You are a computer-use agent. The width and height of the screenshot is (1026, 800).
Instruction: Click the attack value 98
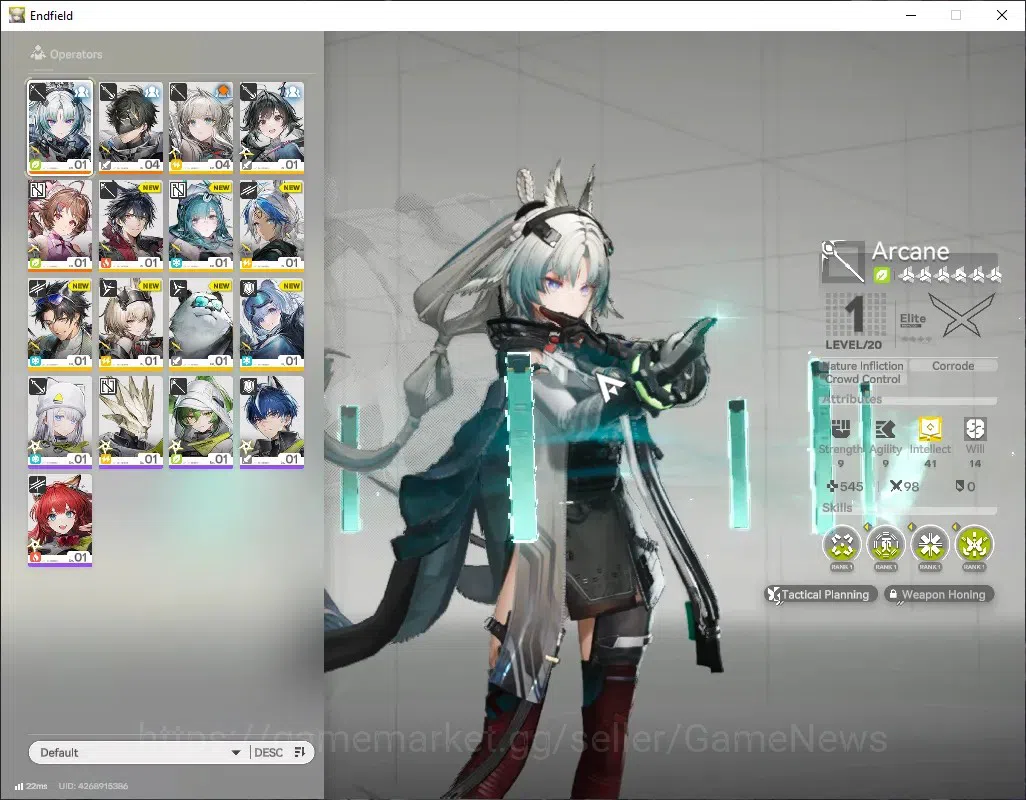pos(904,487)
